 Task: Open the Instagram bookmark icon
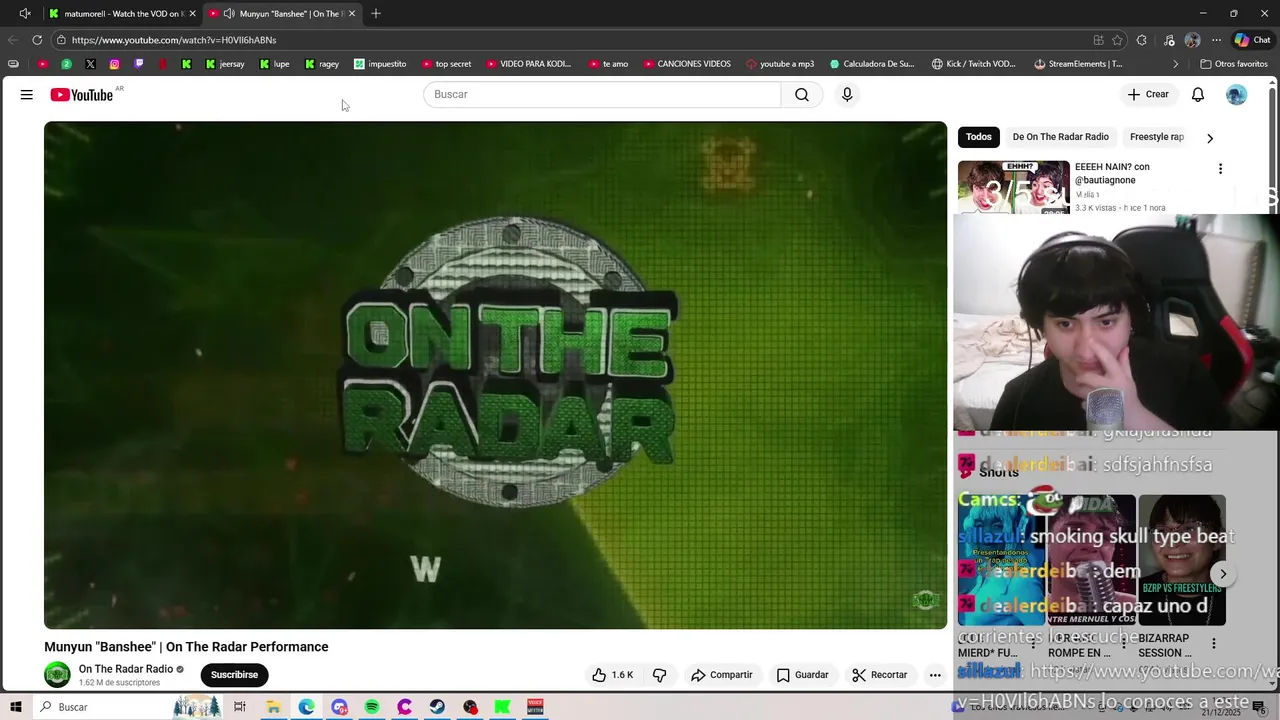(114, 64)
